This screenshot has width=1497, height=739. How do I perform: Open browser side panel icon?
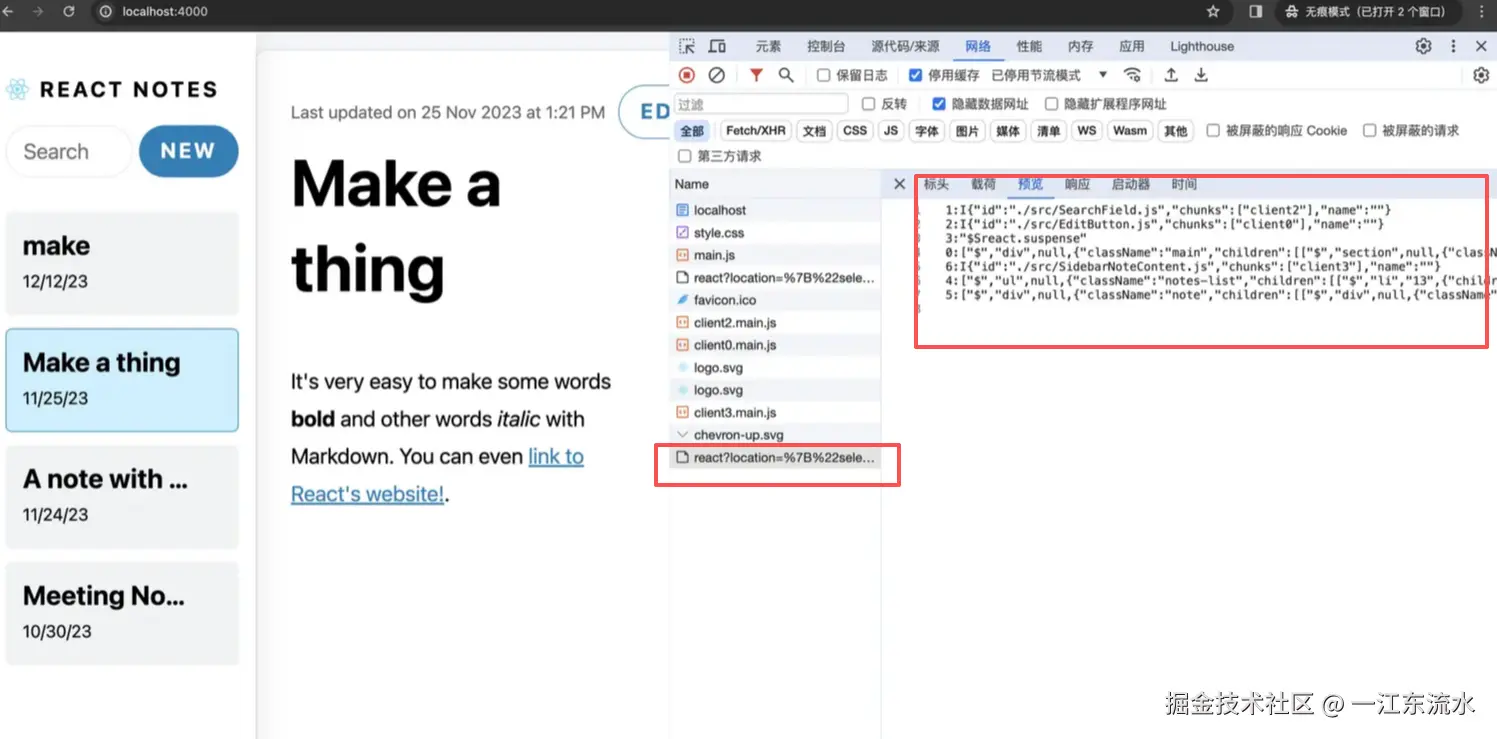pos(1256,12)
